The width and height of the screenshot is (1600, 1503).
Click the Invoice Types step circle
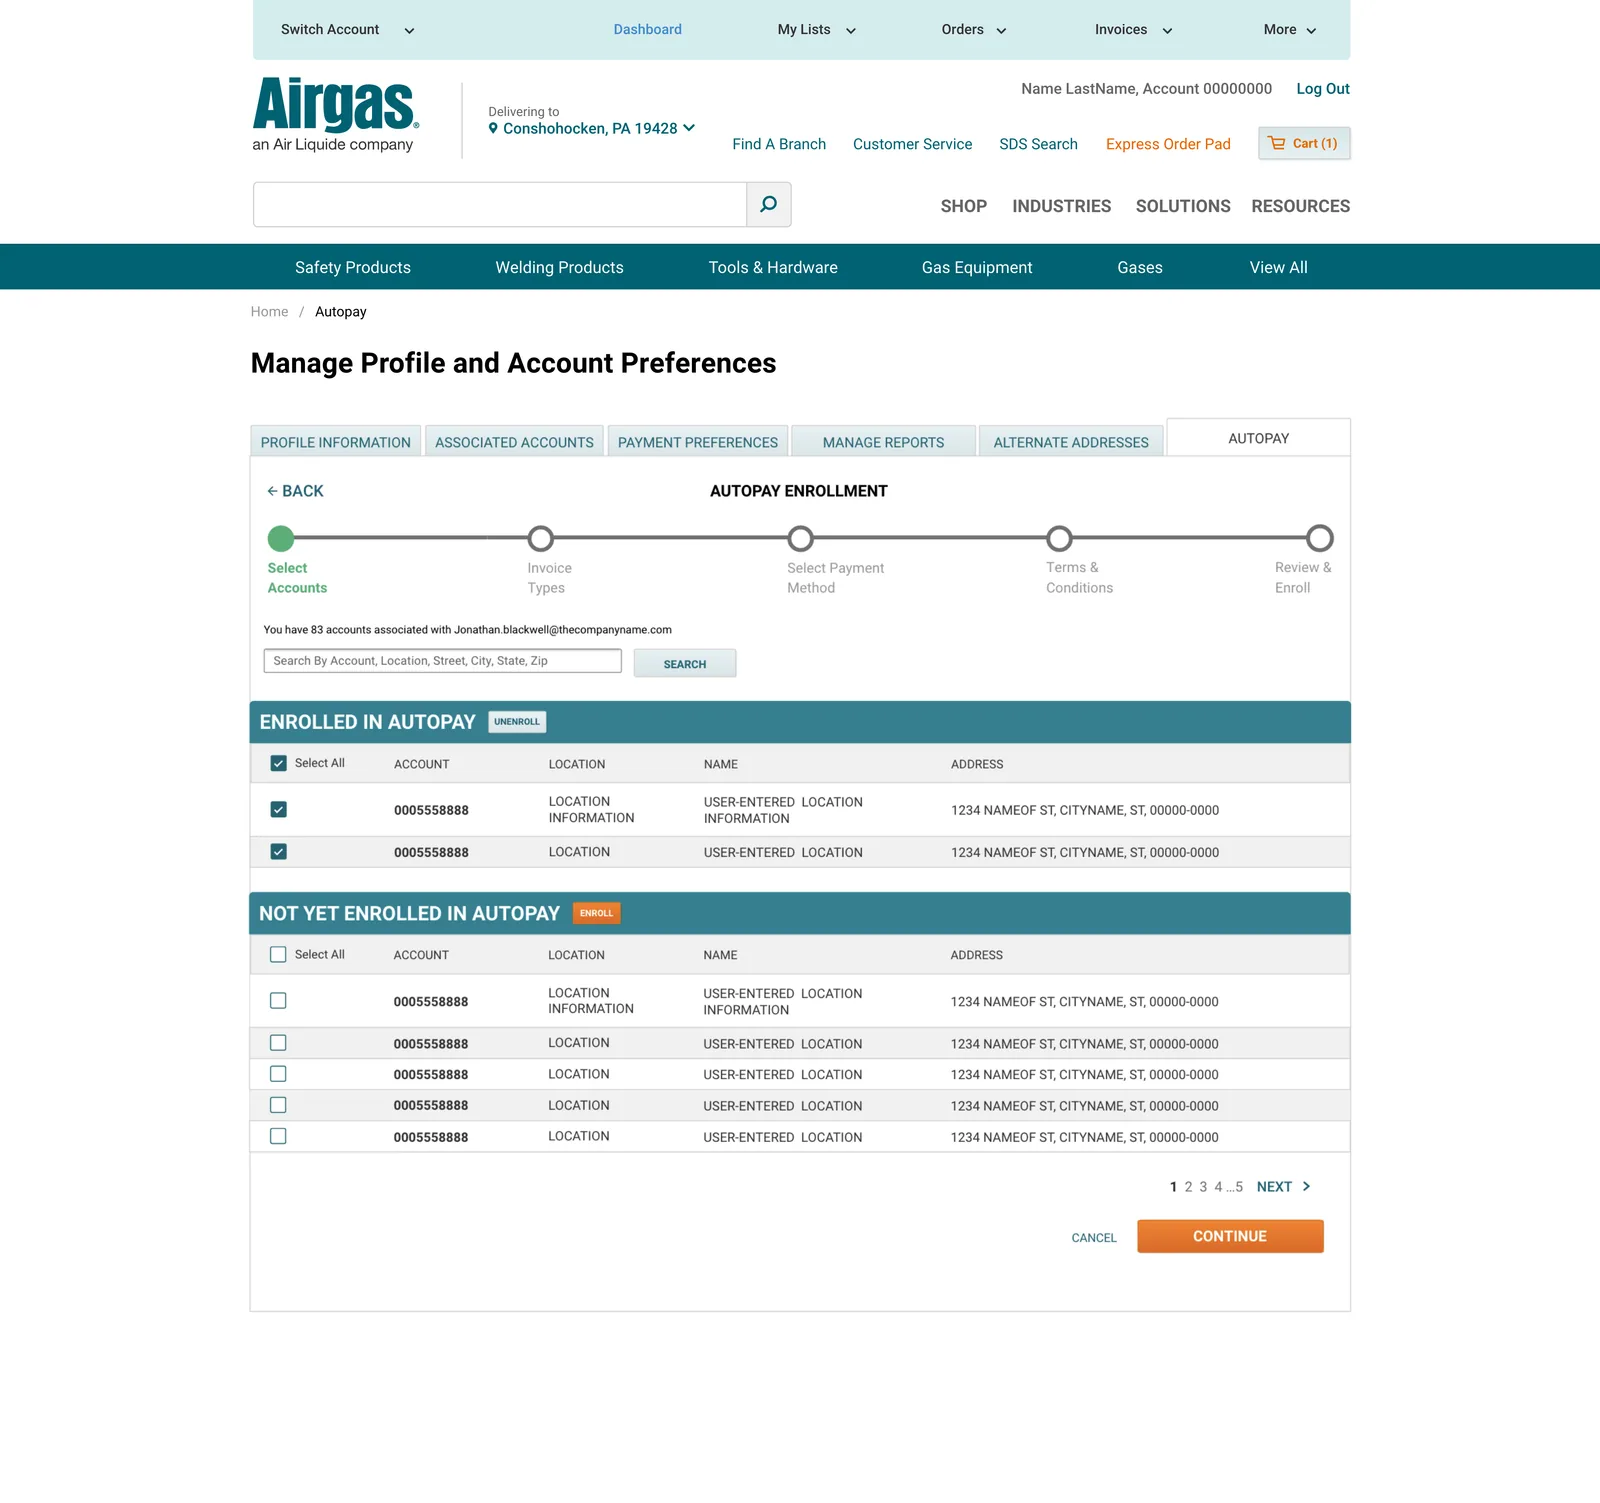tap(541, 538)
